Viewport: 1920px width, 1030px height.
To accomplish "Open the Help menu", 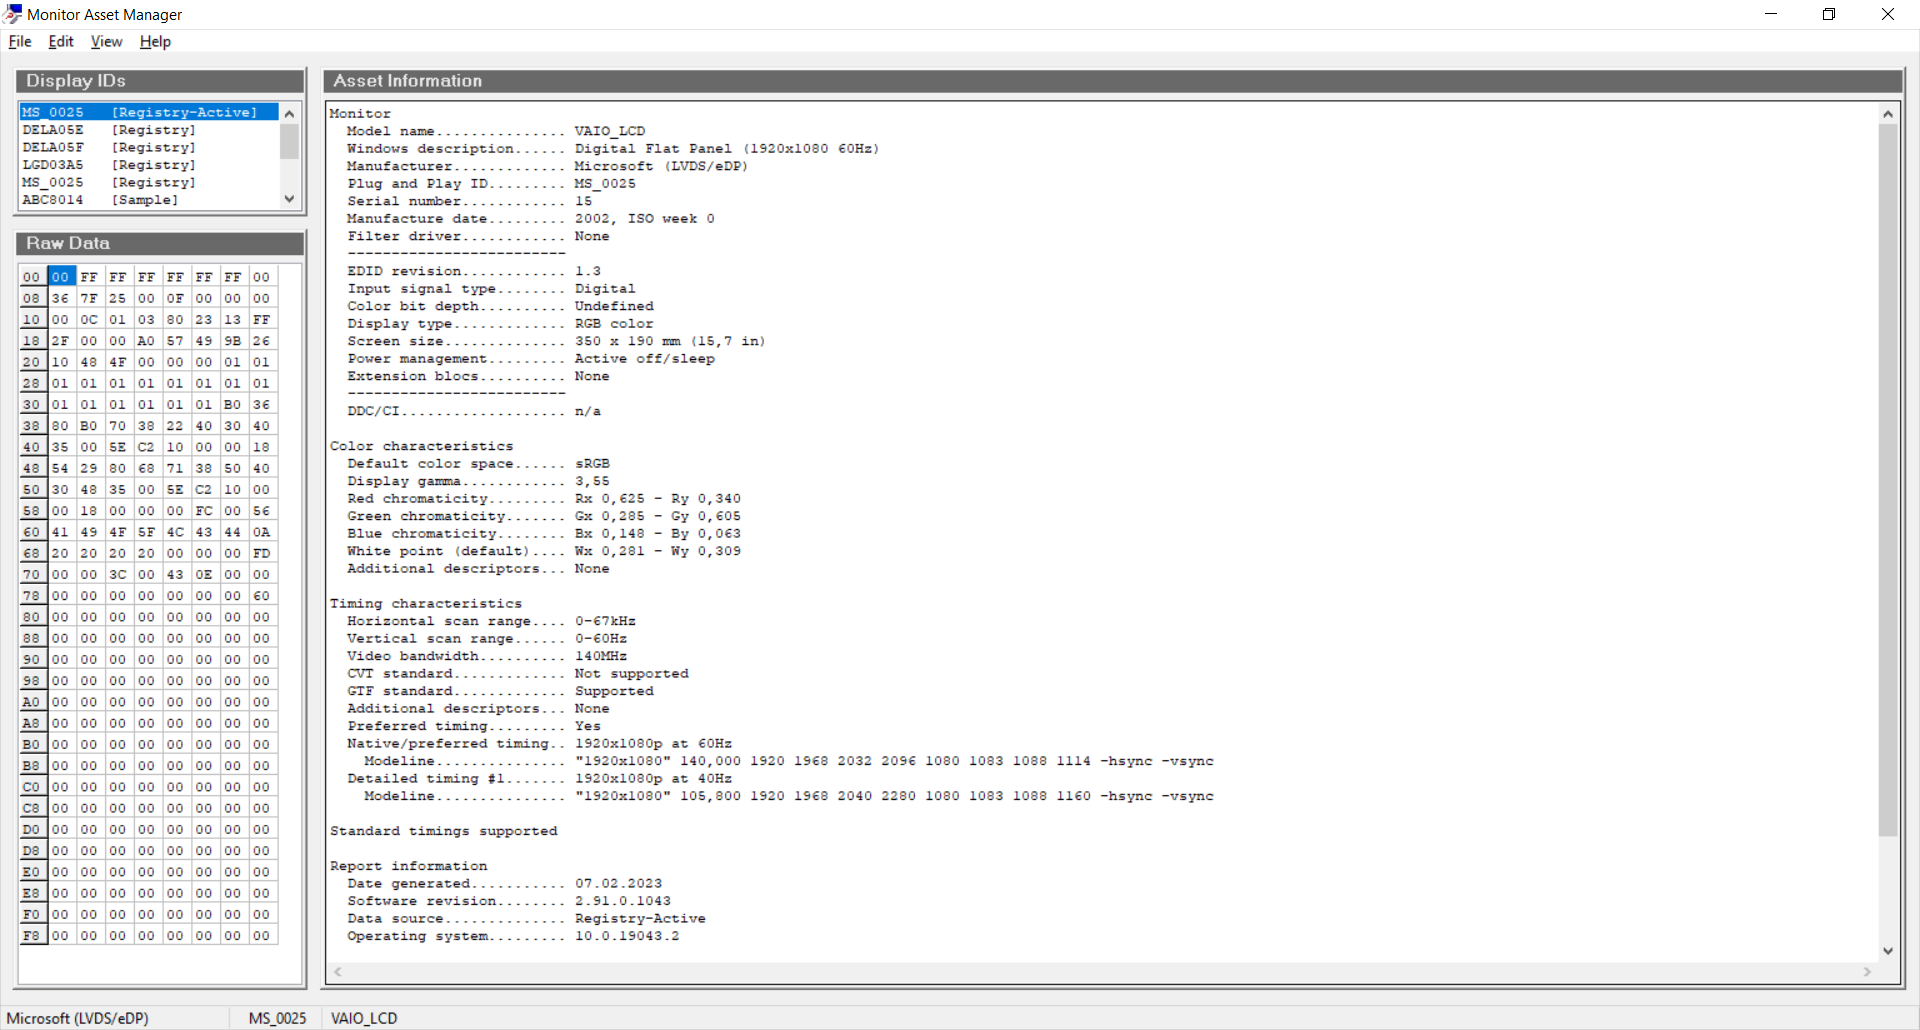I will [x=155, y=42].
